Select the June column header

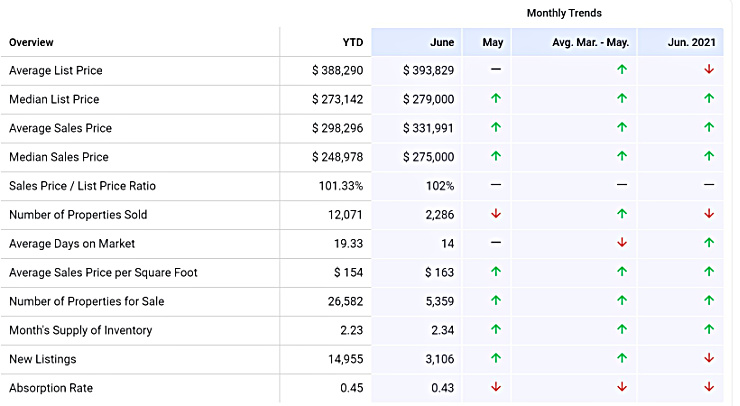tap(442, 42)
